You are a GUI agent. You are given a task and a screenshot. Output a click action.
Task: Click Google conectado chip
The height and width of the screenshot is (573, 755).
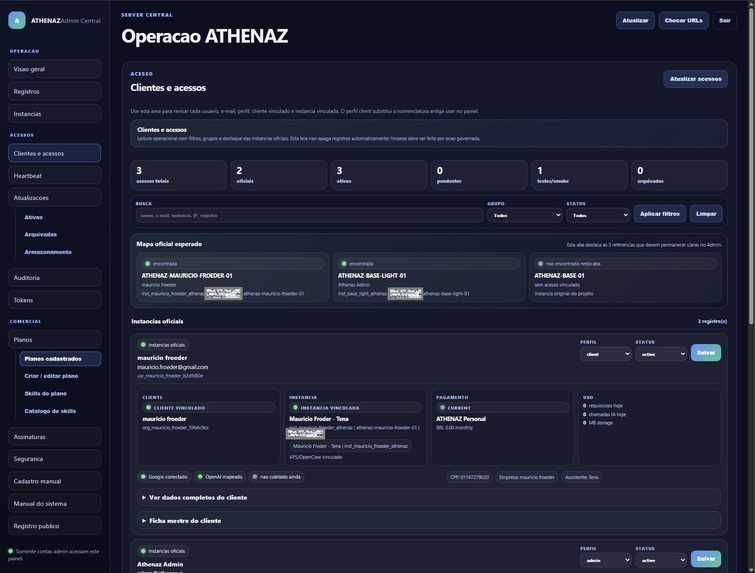click(164, 477)
